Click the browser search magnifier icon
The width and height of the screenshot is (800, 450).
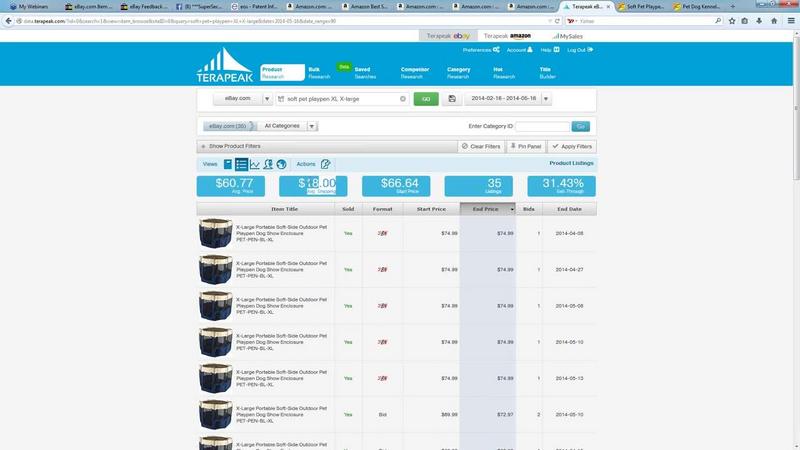point(718,21)
